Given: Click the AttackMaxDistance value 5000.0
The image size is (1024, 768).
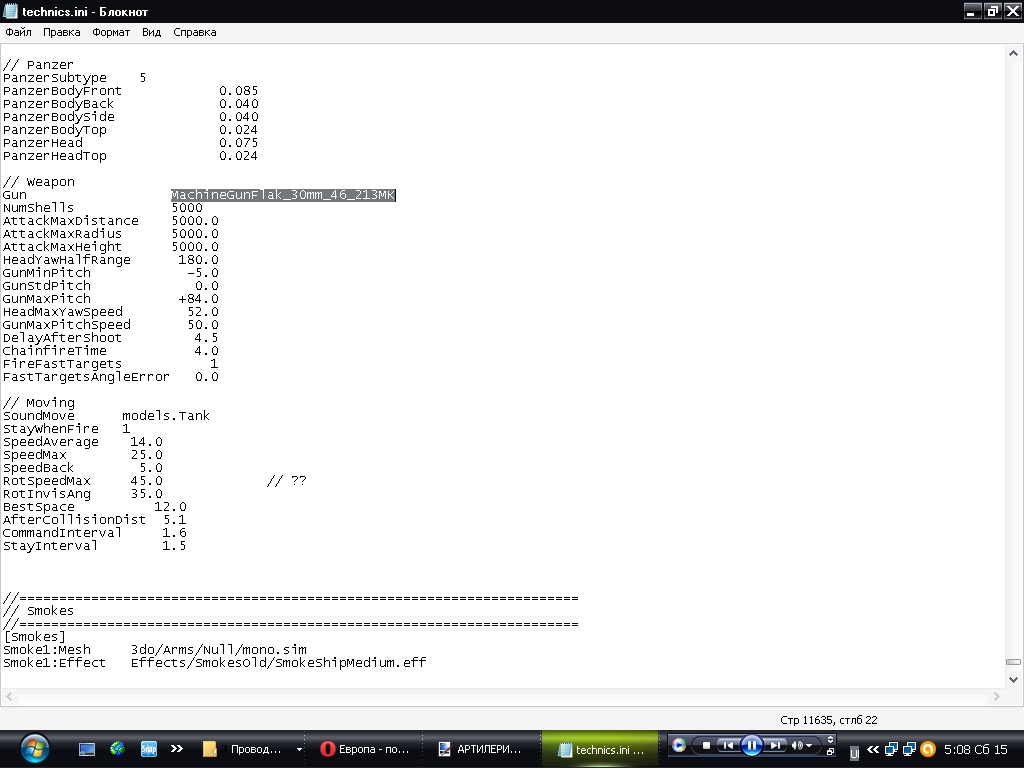Looking at the screenshot, I should point(195,221).
